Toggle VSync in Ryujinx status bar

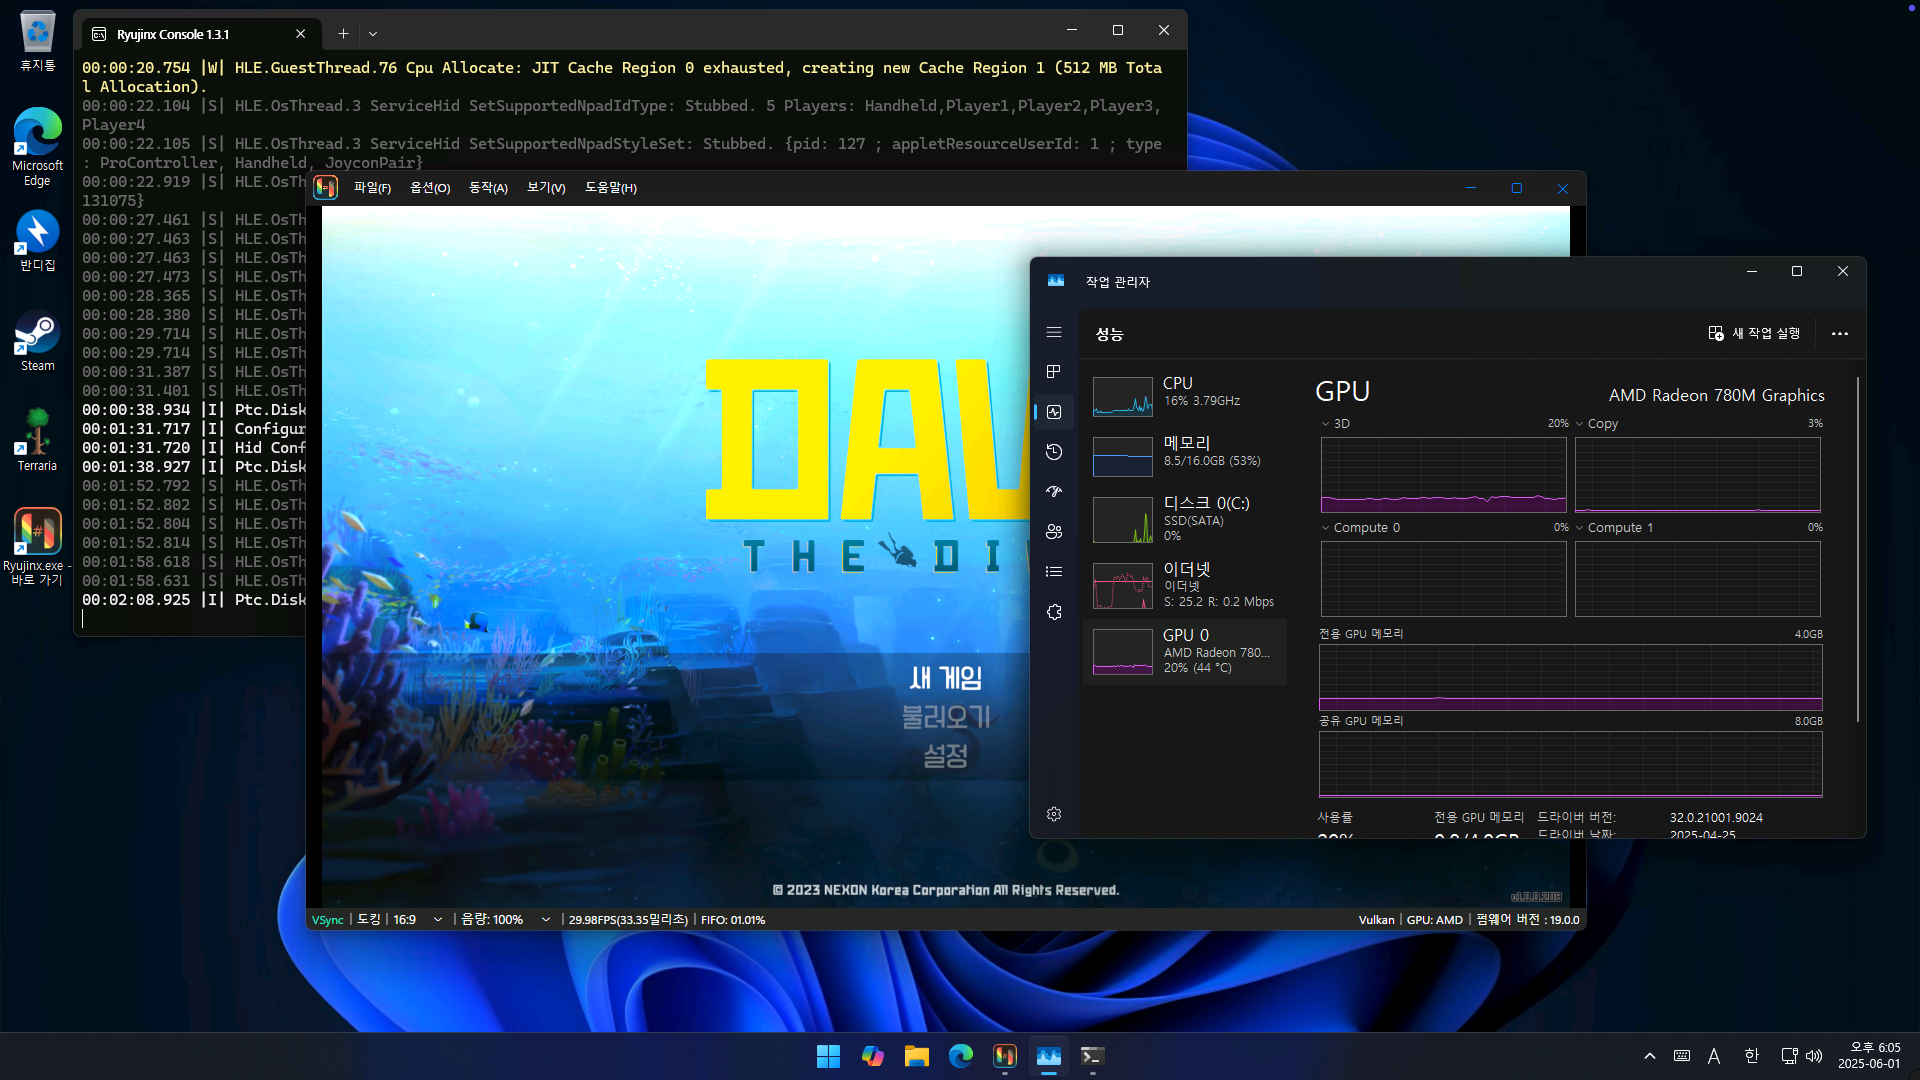(x=327, y=920)
